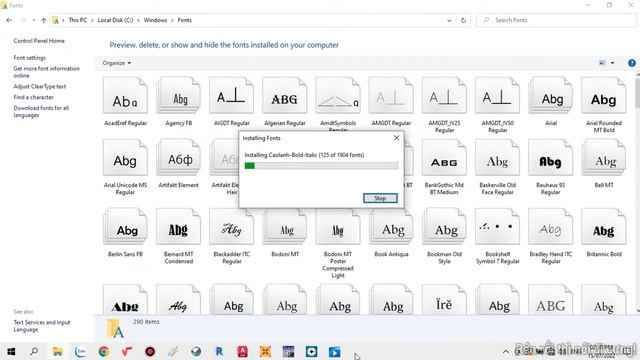
Task: Select the AmdtSymbols font
Action: [x=338, y=103]
